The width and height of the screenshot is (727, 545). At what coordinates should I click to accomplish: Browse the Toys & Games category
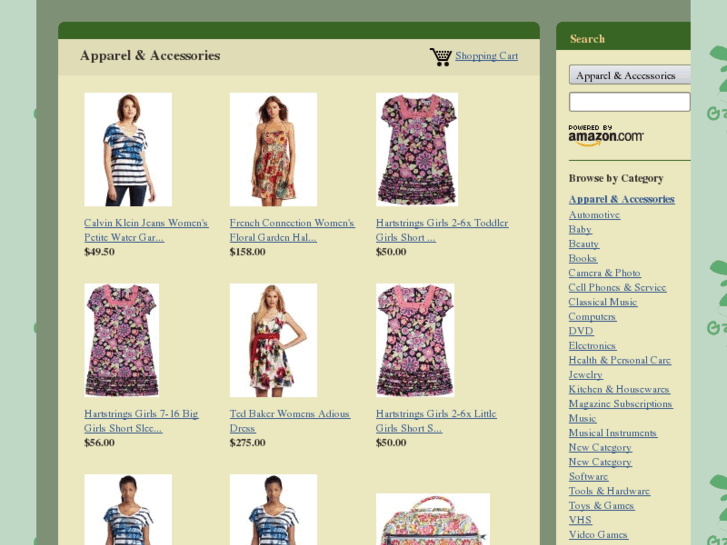click(x=601, y=506)
